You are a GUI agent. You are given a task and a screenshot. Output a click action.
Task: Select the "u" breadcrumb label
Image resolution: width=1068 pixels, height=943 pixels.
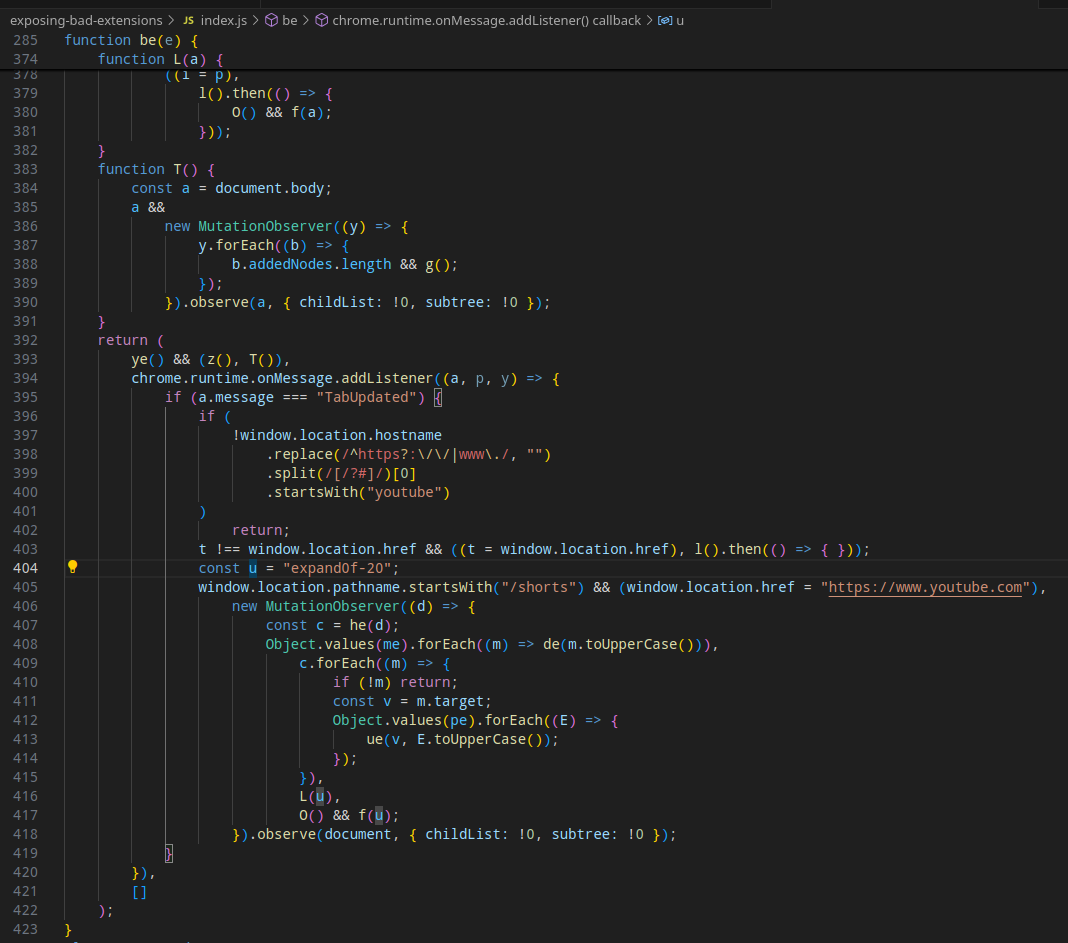680,20
